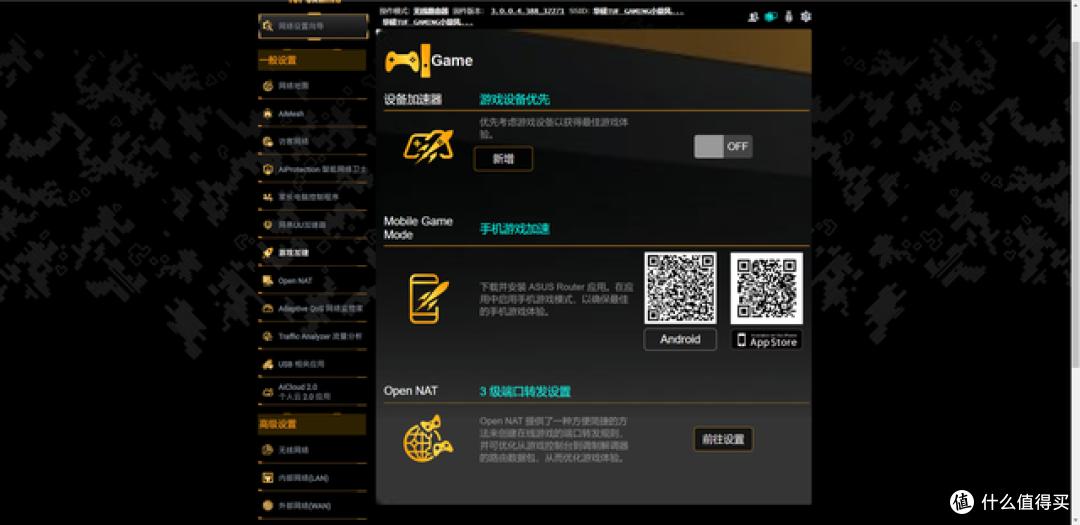Open the Parental Controls sidebar item
The width and height of the screenshot is (1080, 525).
[313, 197]
